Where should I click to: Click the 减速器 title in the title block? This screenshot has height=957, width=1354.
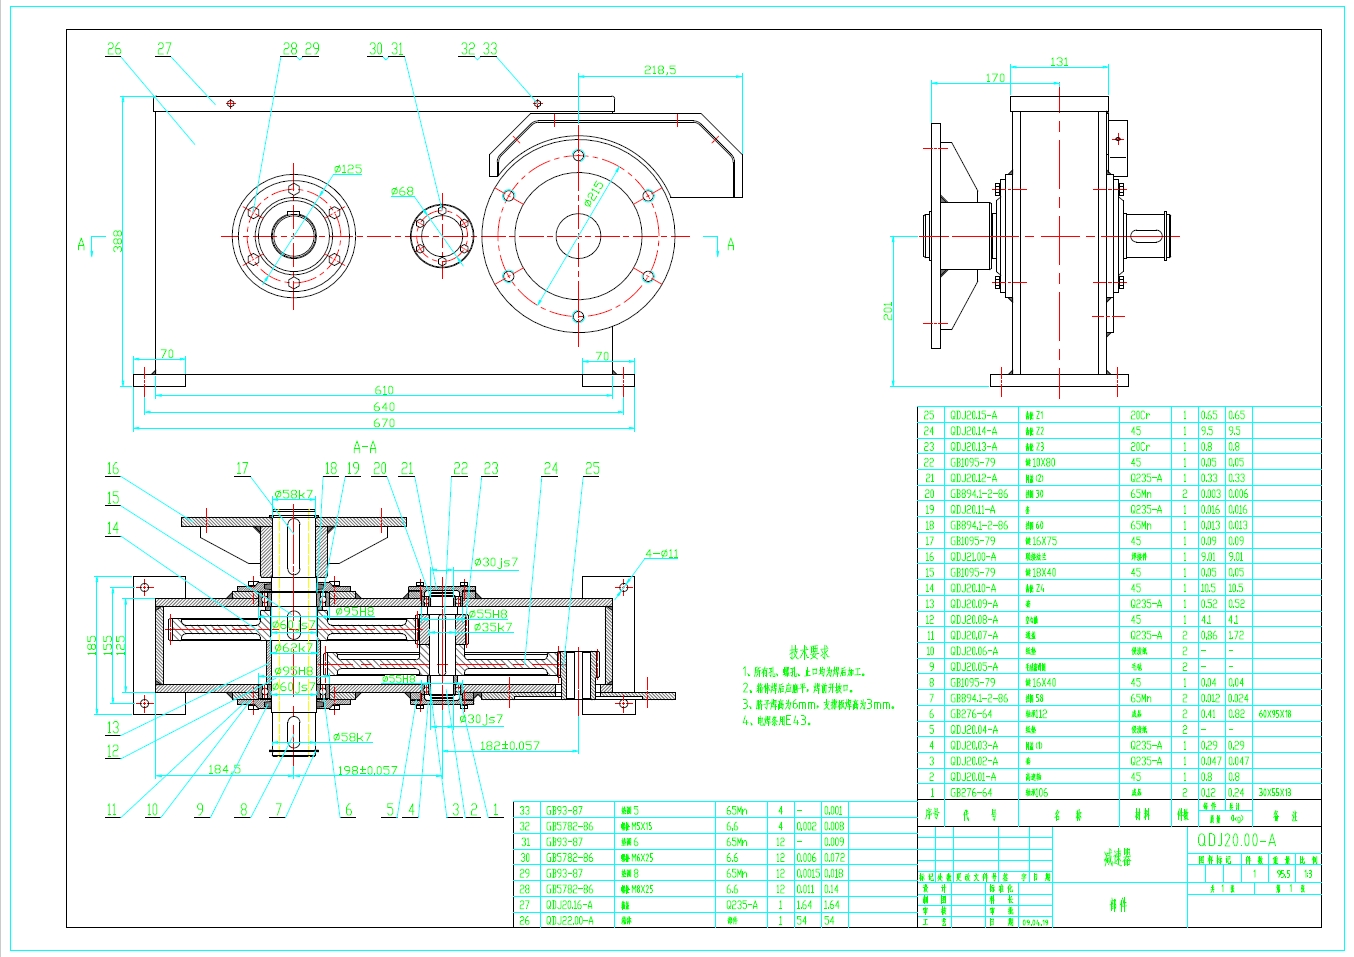tap(1117, 858)
